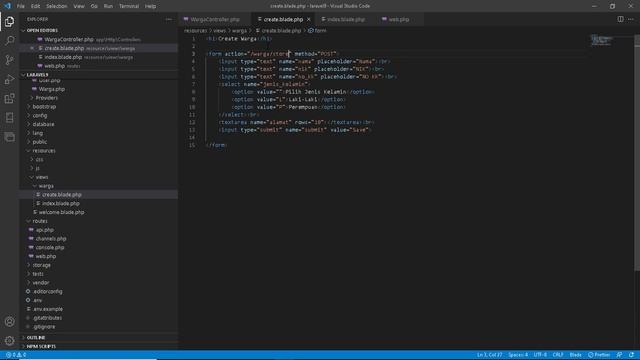Click Ln 3, Col 27 status item

pyautogui.click(x=489, y=355)
